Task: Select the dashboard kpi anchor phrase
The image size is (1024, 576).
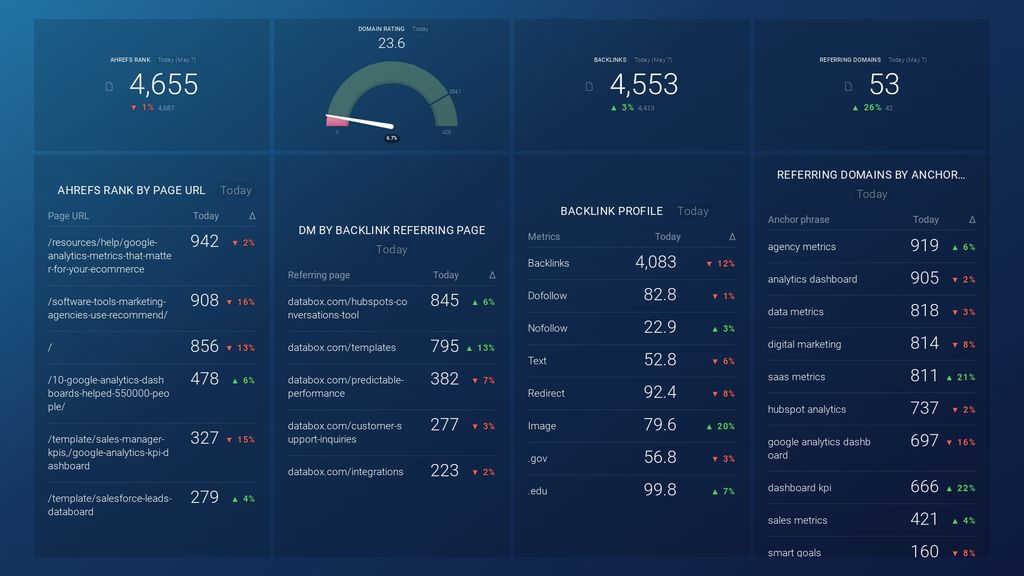Action: point(799,488)
